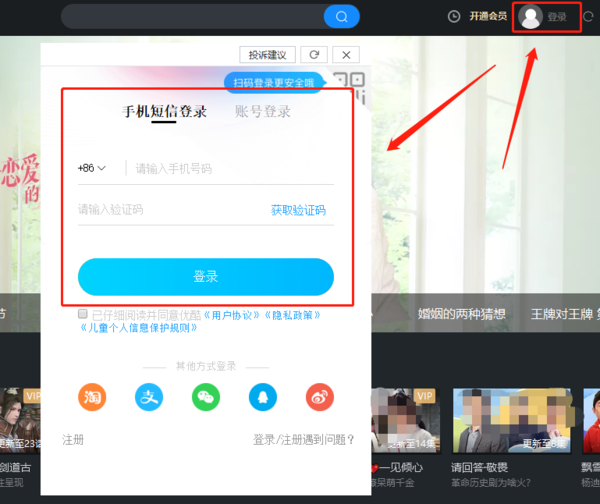Click the top search input bar

[x=192, y=17]
